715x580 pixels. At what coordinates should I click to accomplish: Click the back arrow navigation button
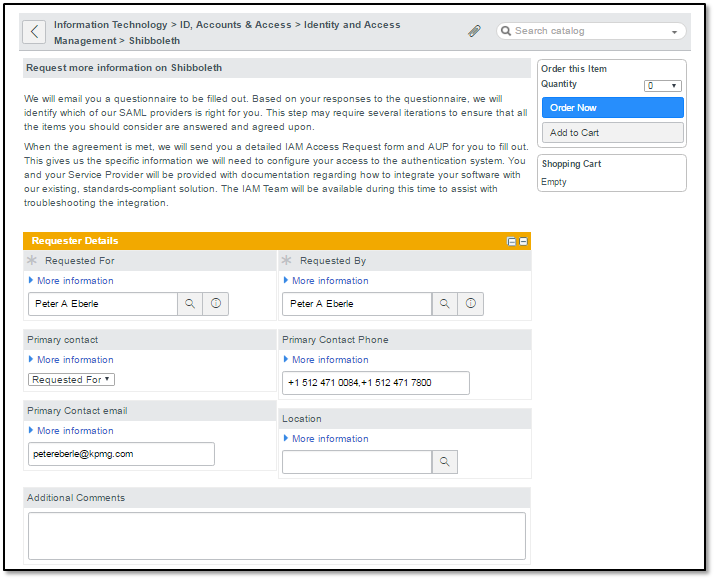pos(35,32)
